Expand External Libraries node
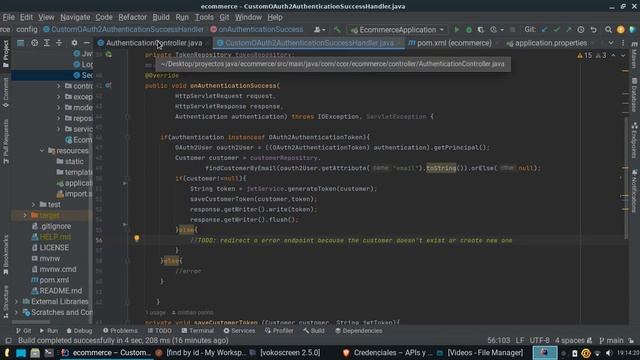Image resolution: width=640 pixels, height=360 pixels. (17, 302)
